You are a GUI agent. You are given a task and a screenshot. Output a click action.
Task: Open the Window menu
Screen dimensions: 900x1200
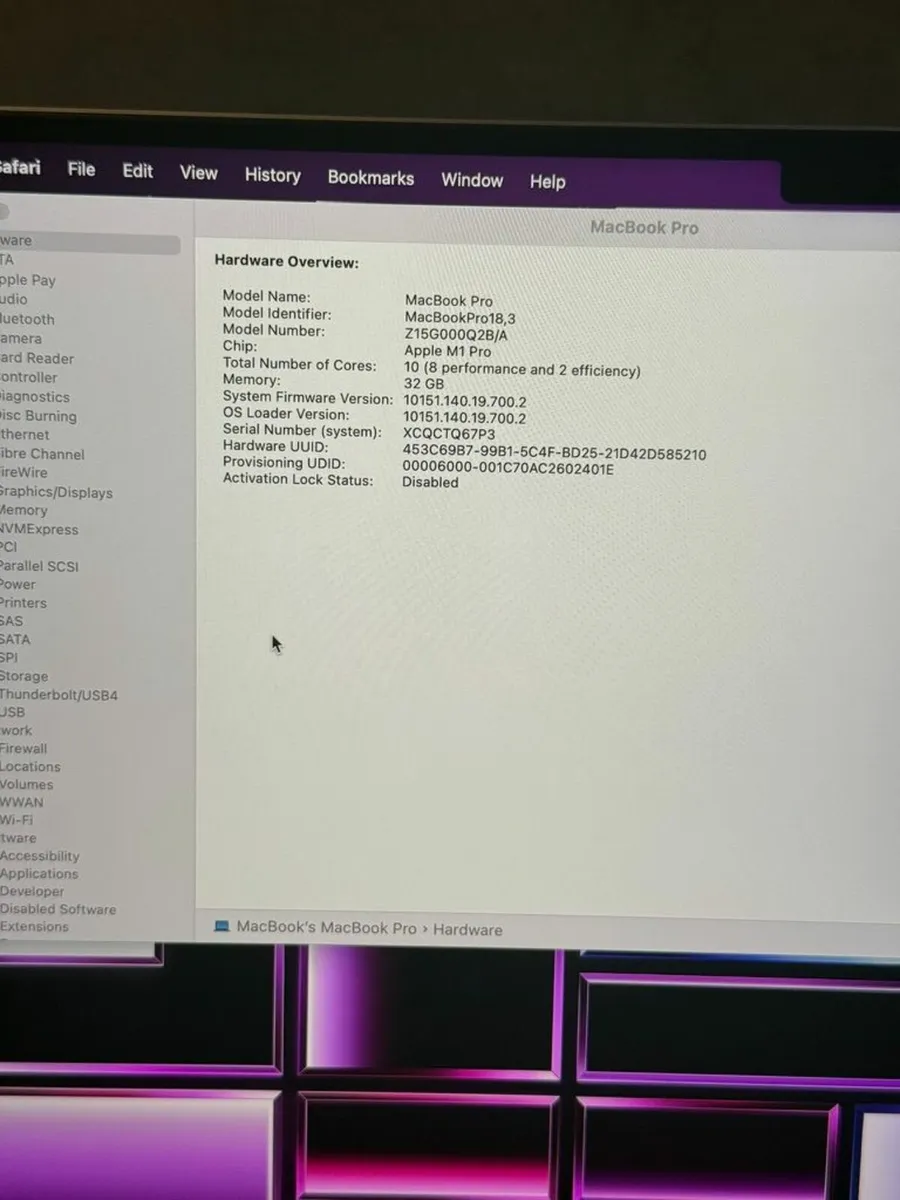pyautogui.click(x=471, y=180)
